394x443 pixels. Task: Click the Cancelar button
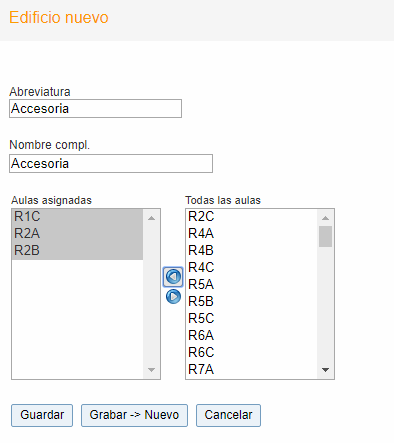point(228,415)
